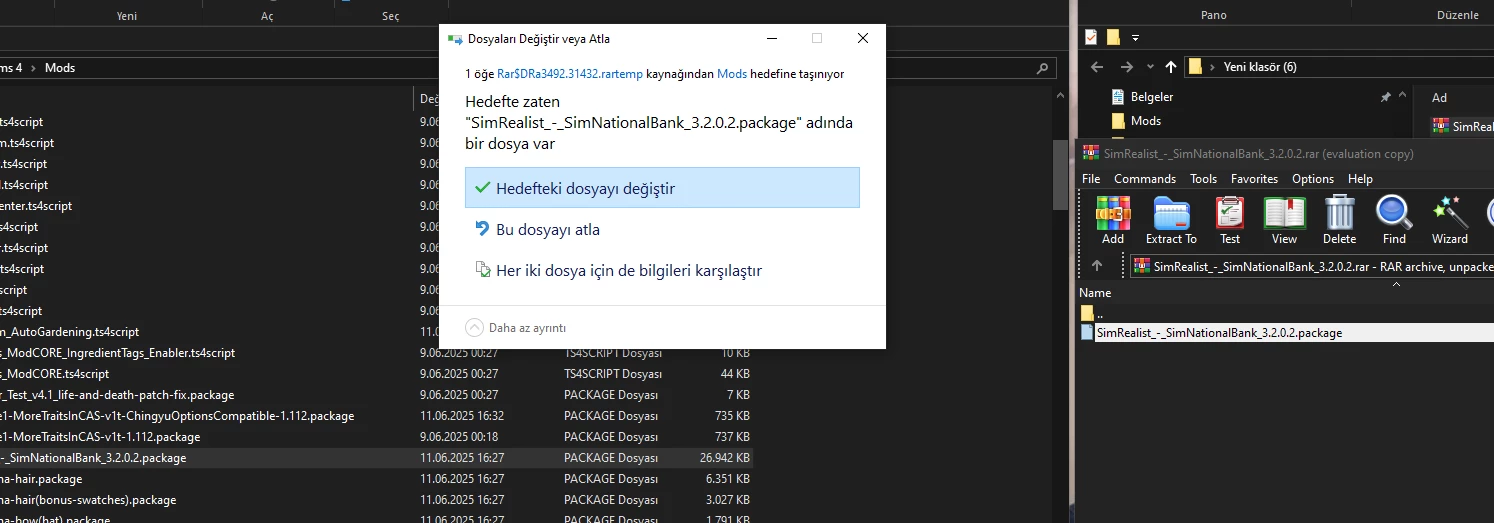1494x523 pixels.
Task: Select ModCORE_IngredientTags_Enabler.ts4script file
Action: tap(117, 353)
